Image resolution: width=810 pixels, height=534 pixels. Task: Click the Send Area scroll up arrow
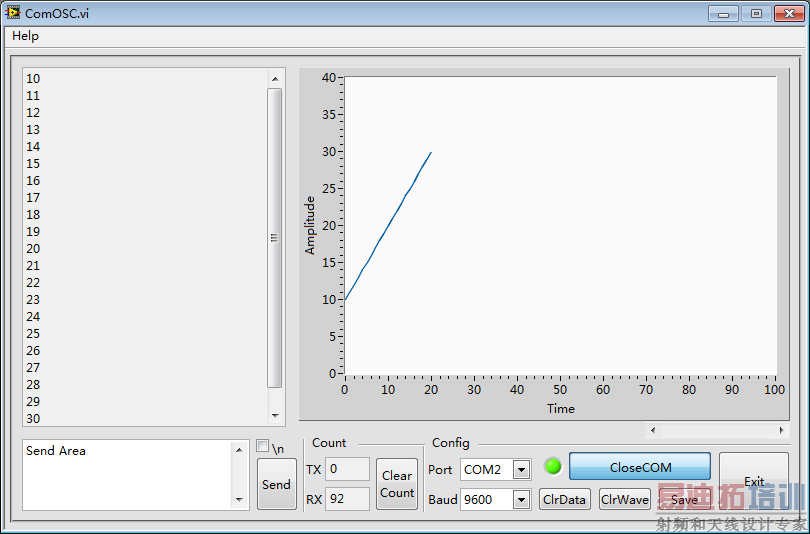239,450
